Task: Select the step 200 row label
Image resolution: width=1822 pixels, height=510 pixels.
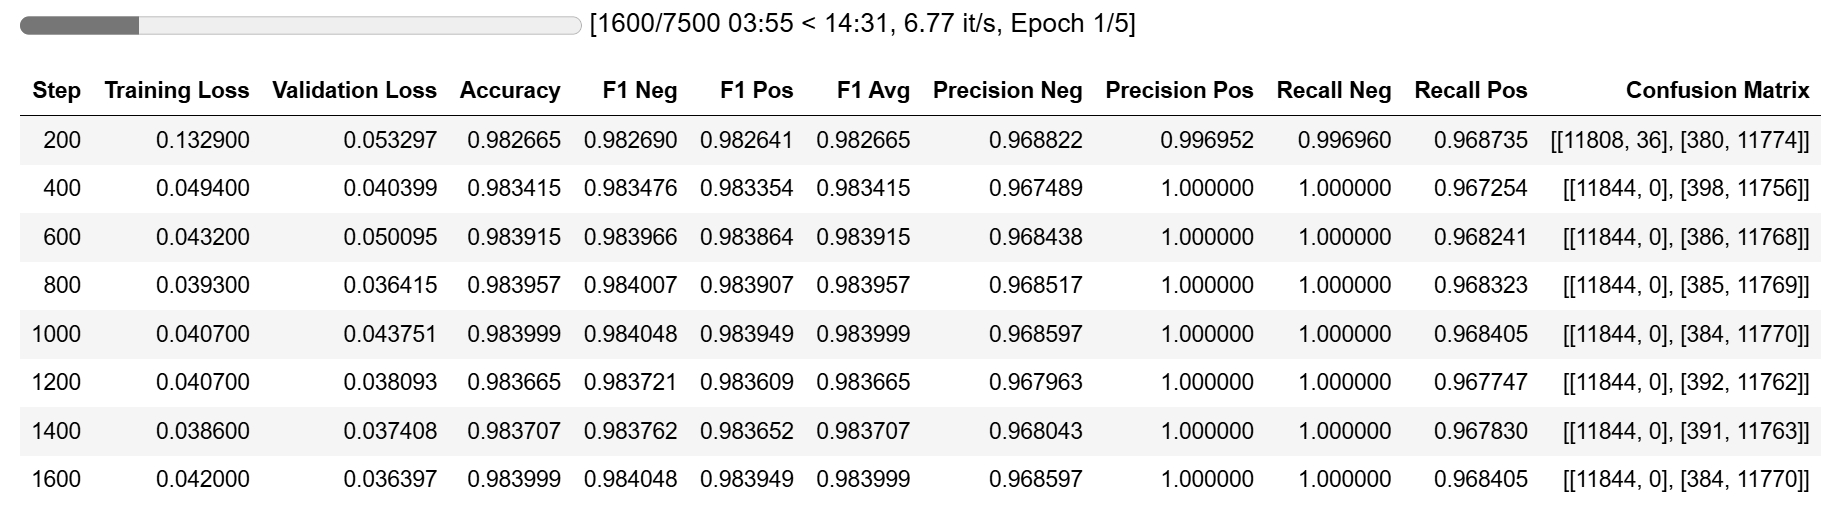Action: (62, 140)
